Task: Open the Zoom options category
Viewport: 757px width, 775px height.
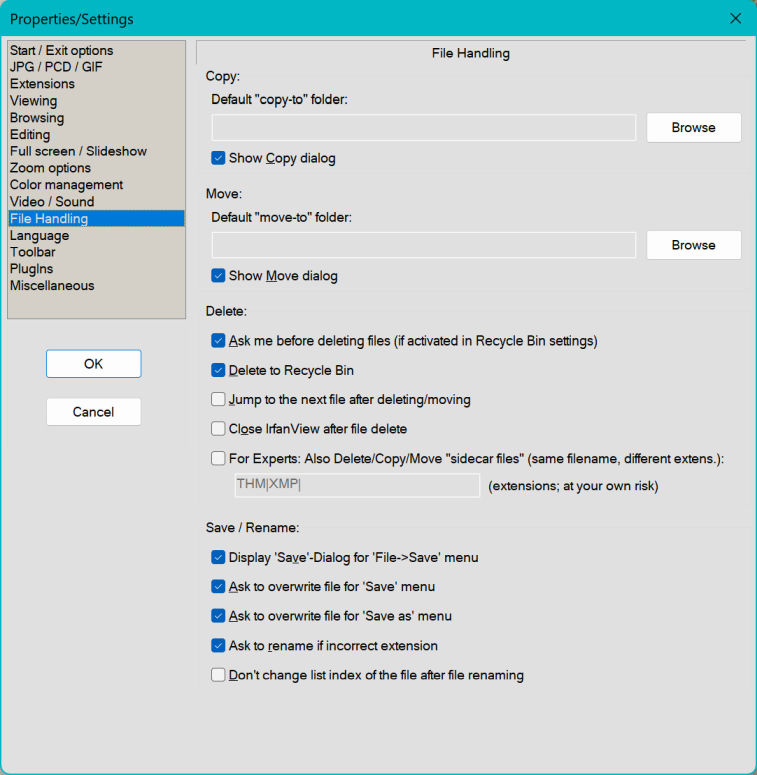Action: 50,168
